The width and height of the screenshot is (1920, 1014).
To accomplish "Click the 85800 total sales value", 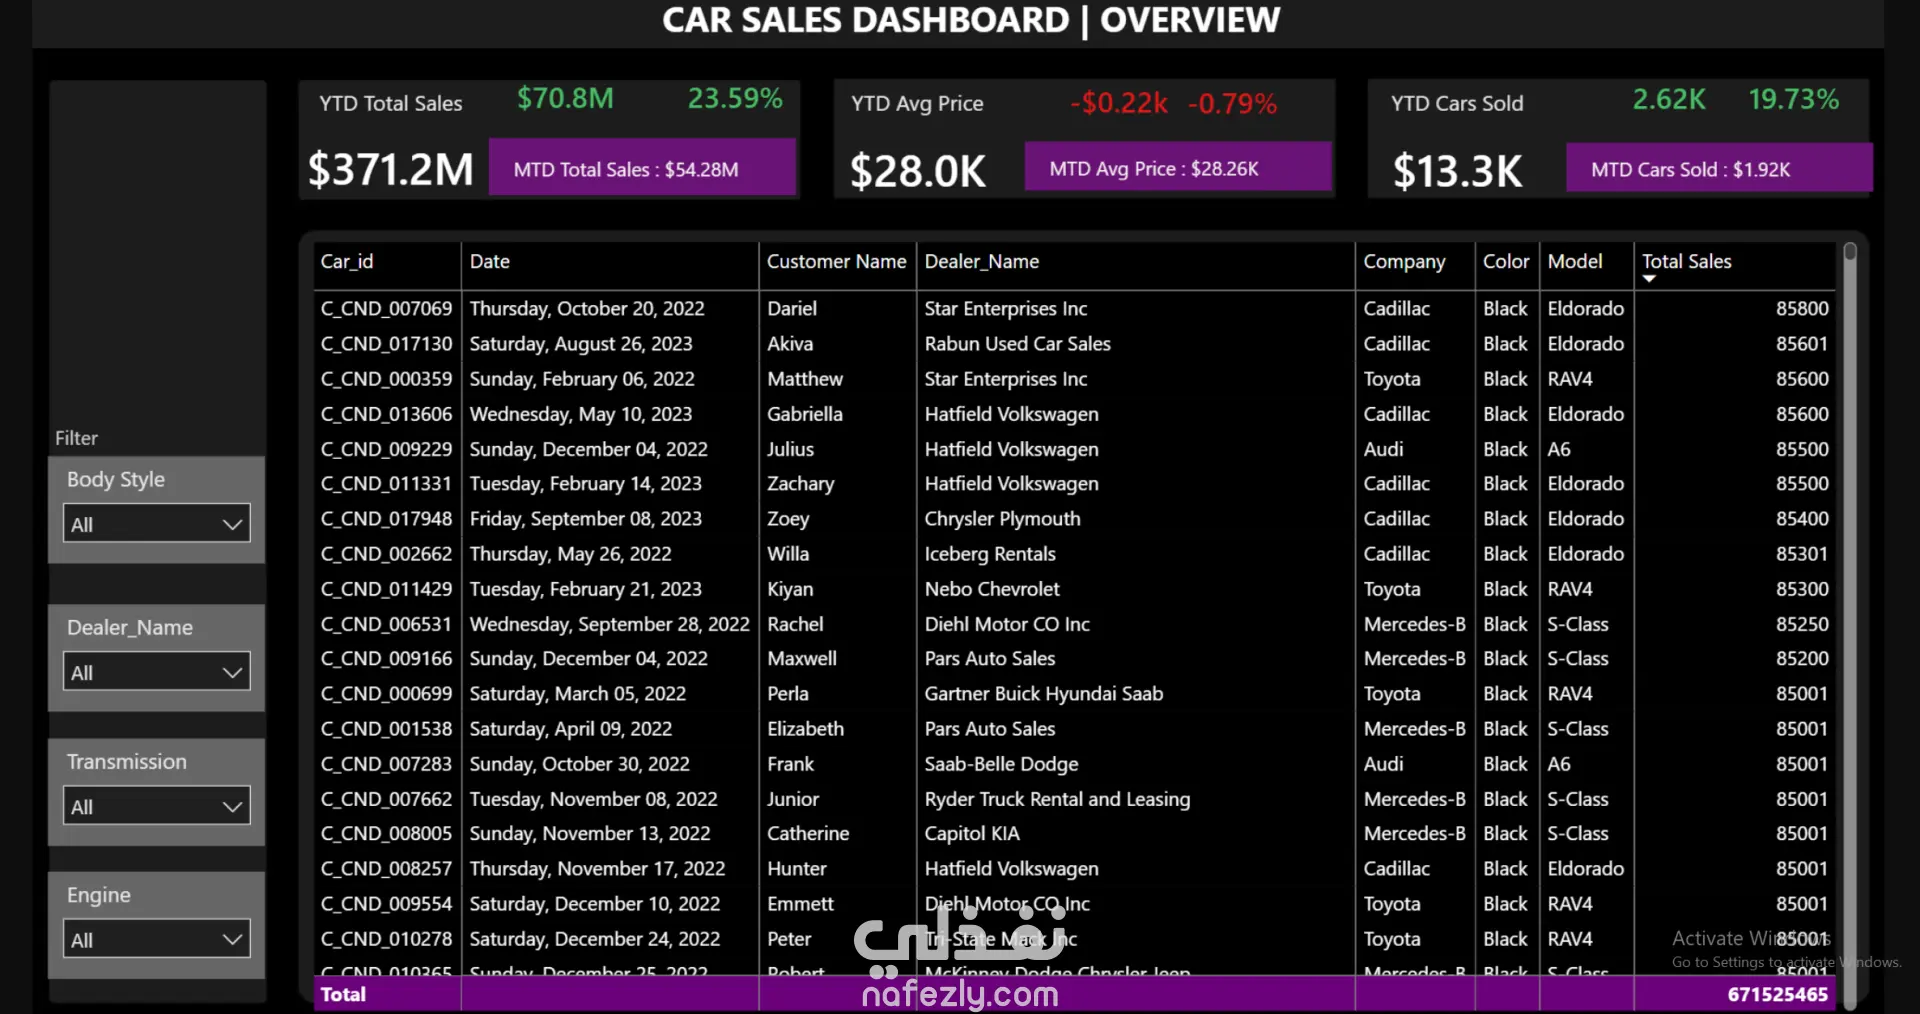I will [x=1802, y=309].
